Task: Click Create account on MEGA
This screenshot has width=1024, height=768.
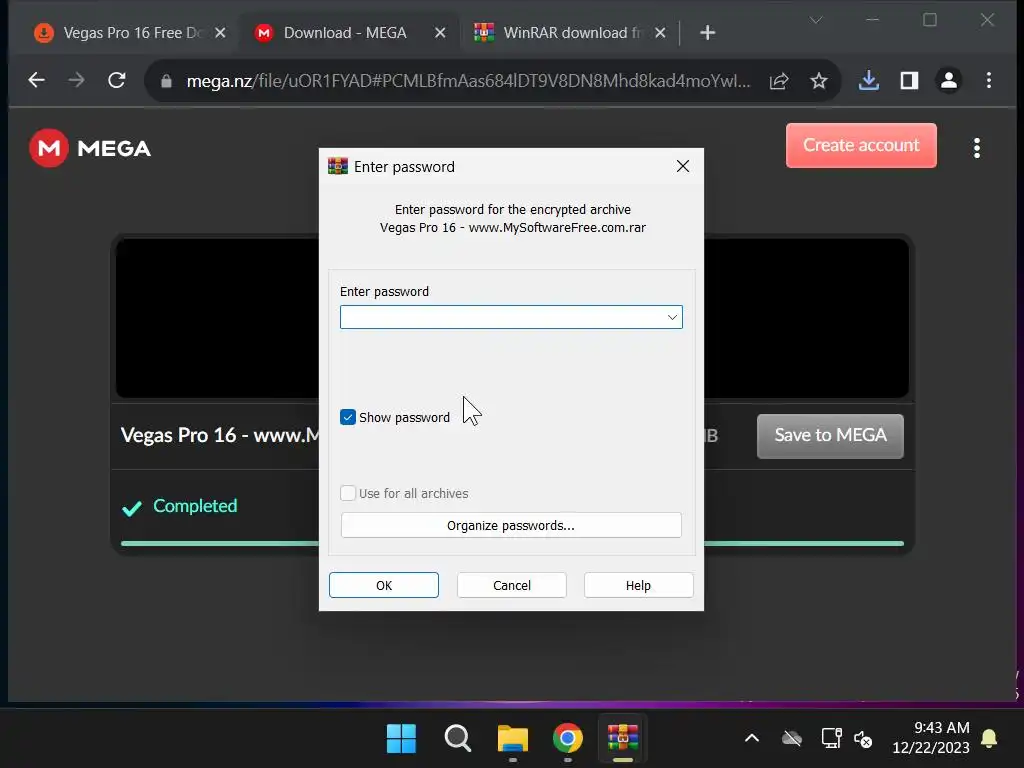Action: click(x=861, y=145)
